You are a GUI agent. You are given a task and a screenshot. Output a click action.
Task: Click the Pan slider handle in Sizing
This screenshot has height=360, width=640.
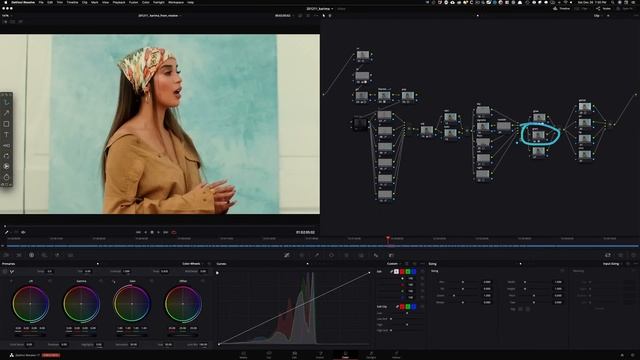[462, 282]
